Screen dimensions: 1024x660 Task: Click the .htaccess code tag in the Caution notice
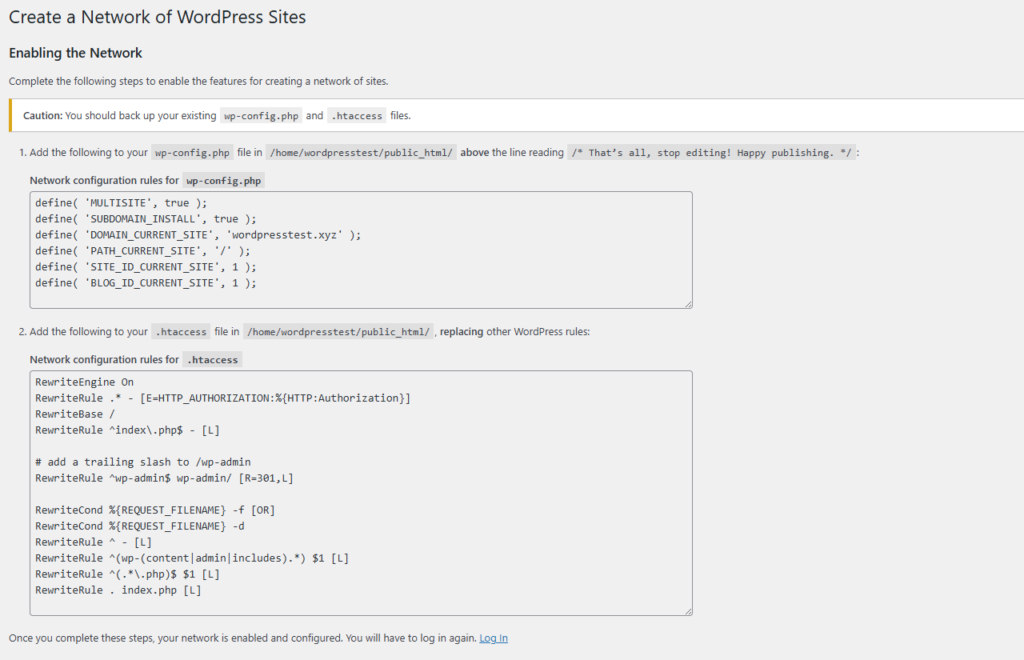tap(357, 116)
